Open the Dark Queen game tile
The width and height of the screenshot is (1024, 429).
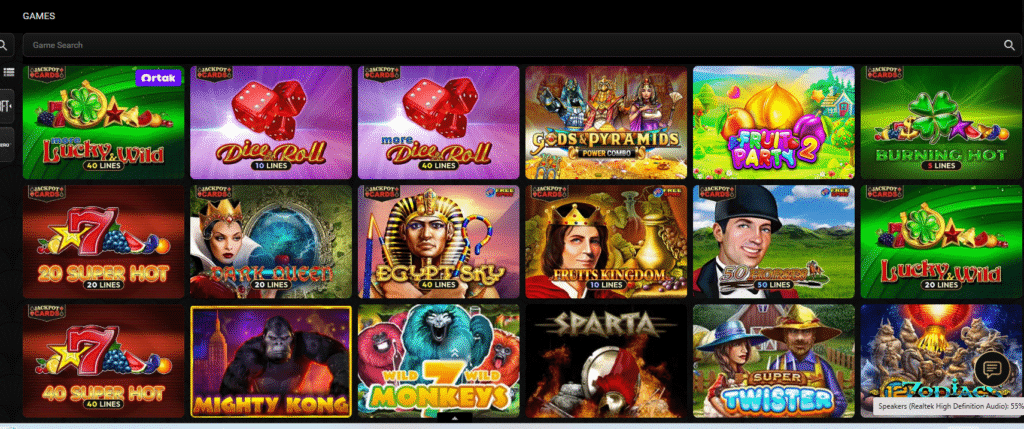[x=271, y=242]
